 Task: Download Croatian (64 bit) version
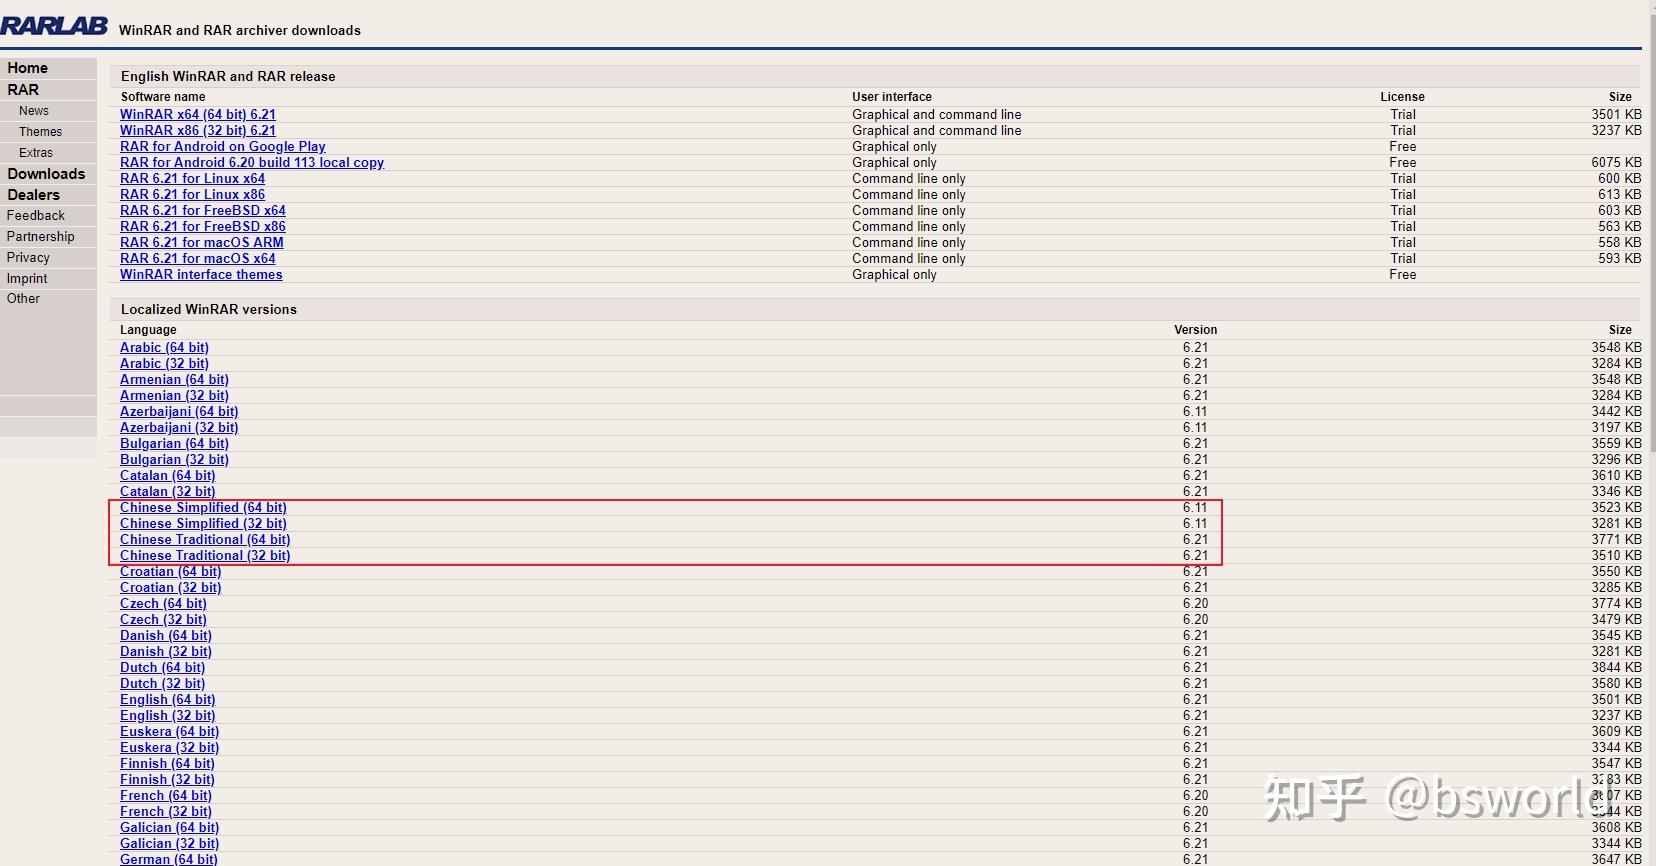pos(171,572)
